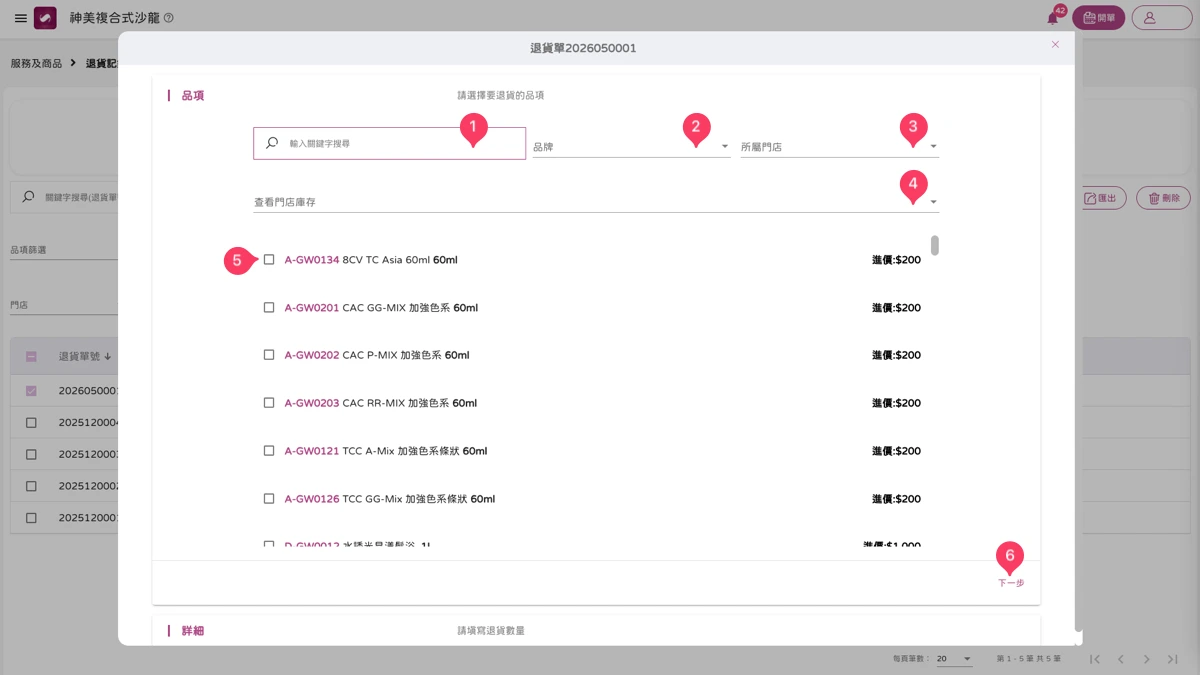This screenshot has height=675, width=1200.
Task: Go to first page pagination icon
Action: pyautogui.click(x=1095, y=659)
